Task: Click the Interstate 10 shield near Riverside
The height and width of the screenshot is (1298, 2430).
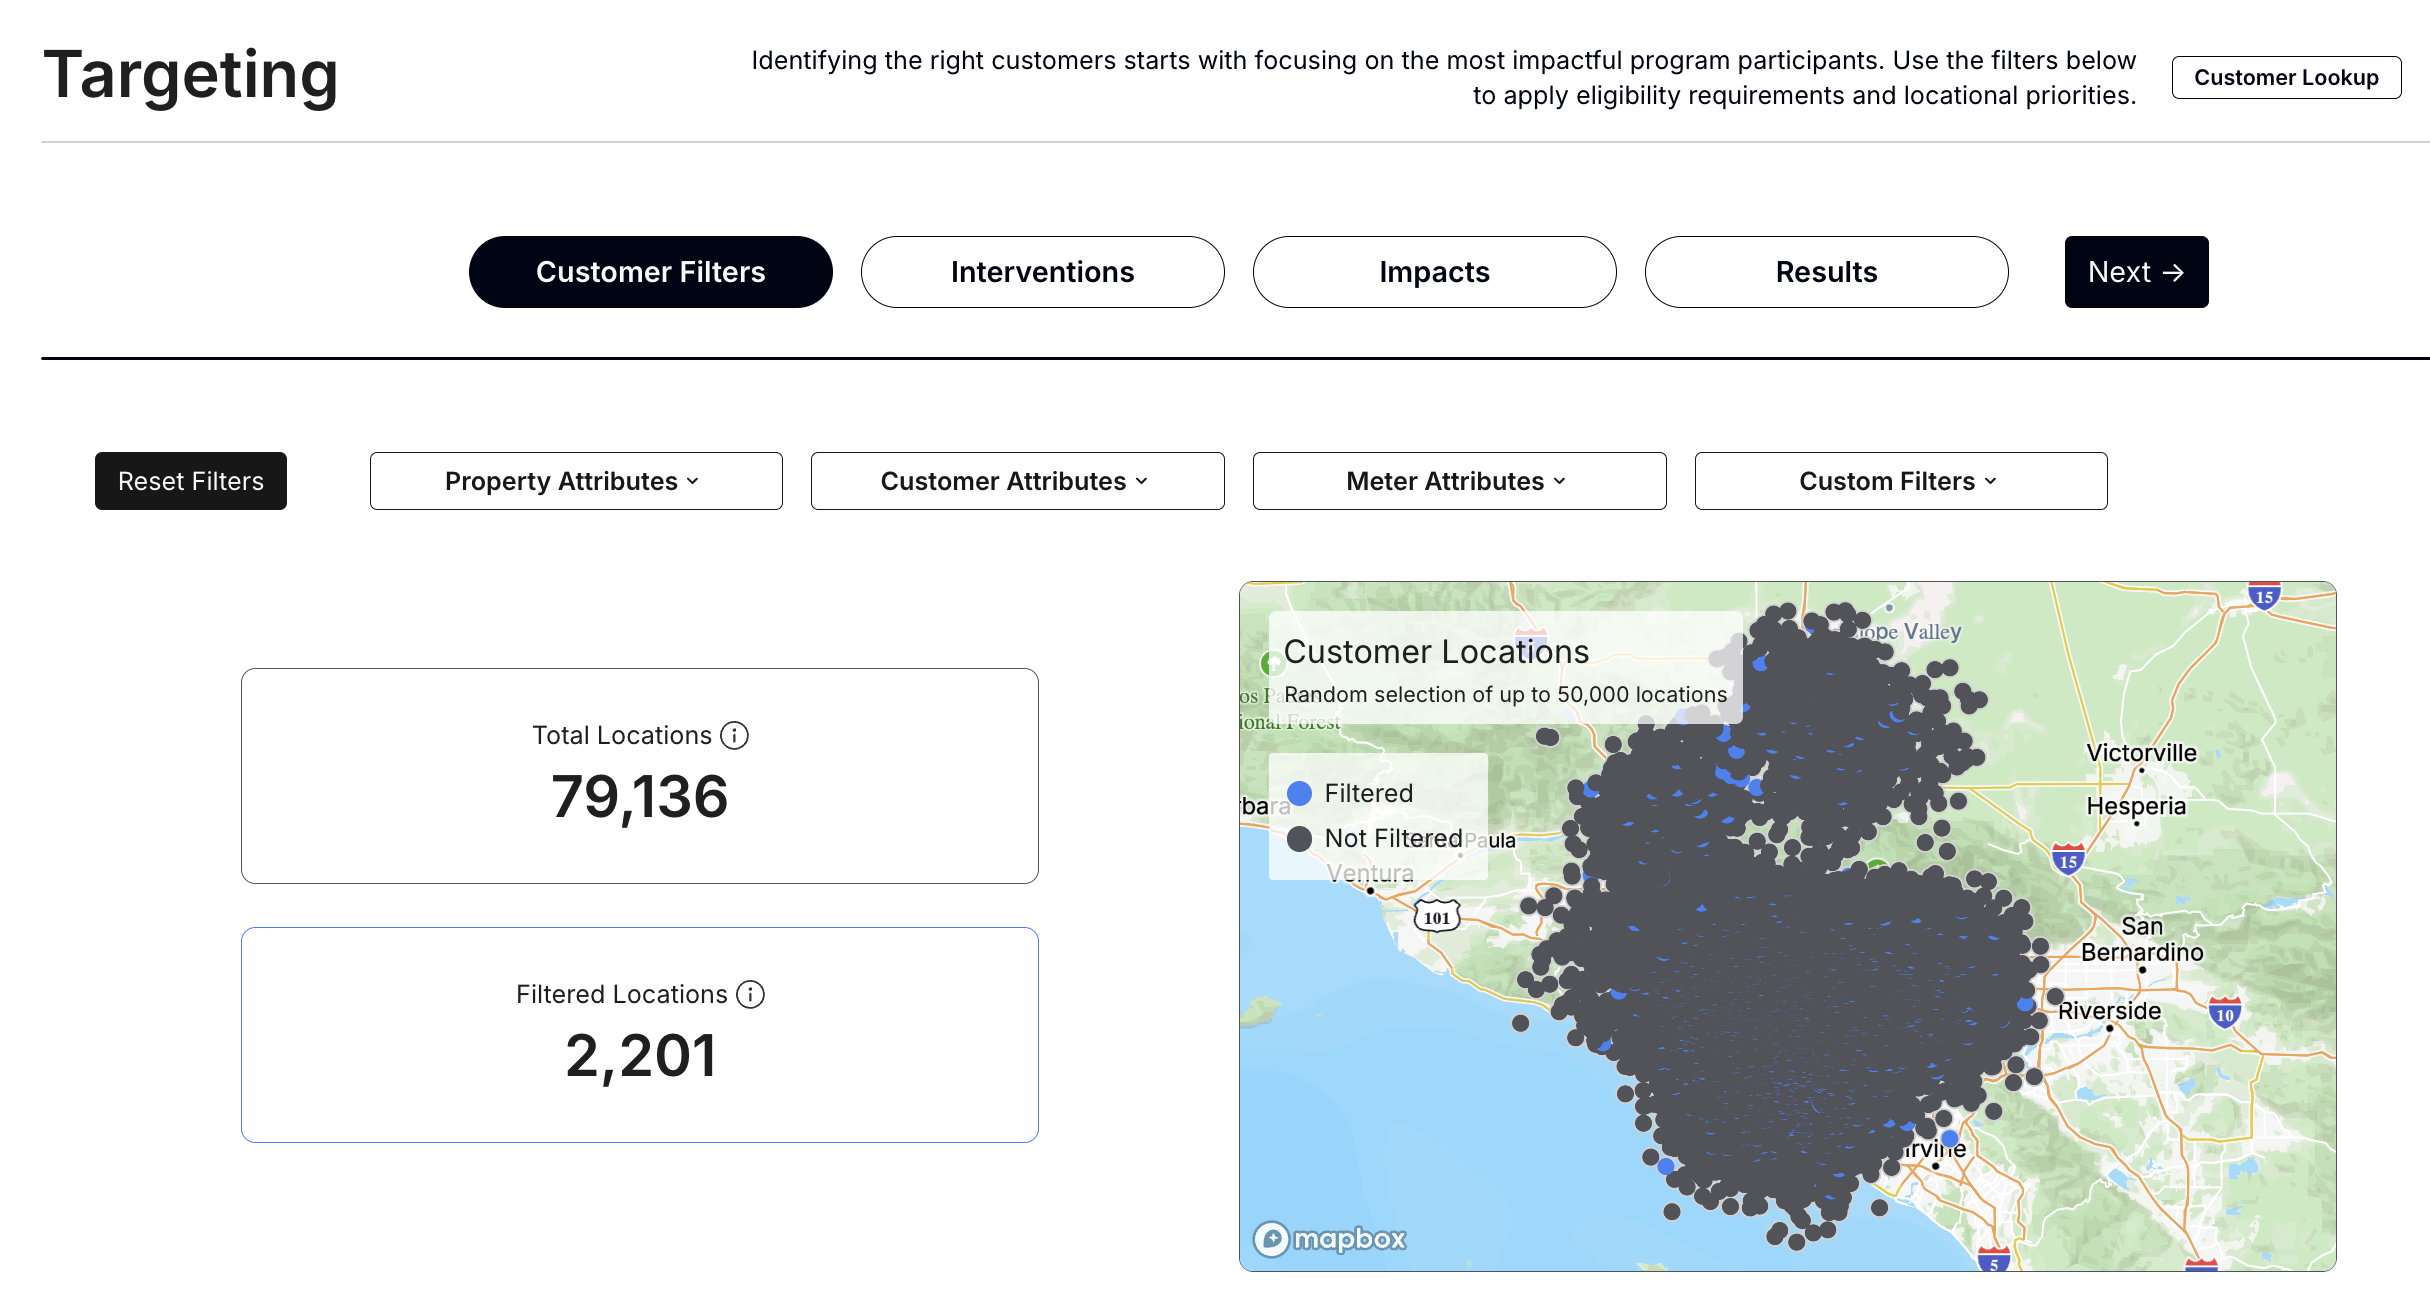Action: [2224, 1014]
